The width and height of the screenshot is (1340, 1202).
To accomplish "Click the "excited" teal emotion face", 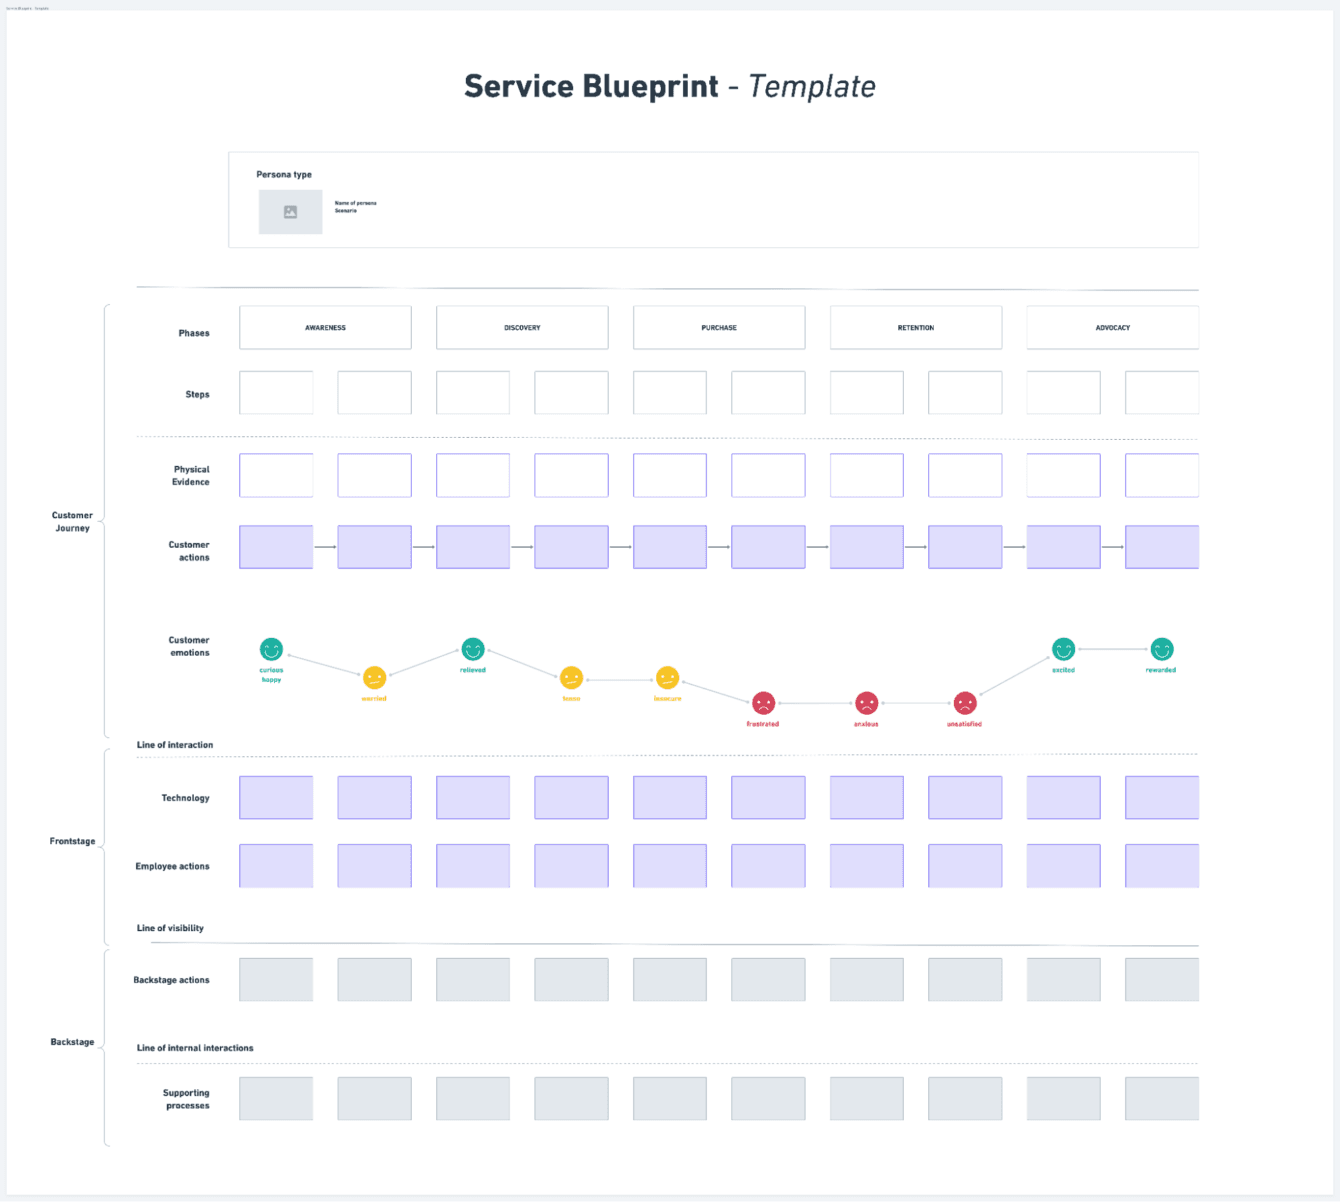I will tap(1063, 648).
